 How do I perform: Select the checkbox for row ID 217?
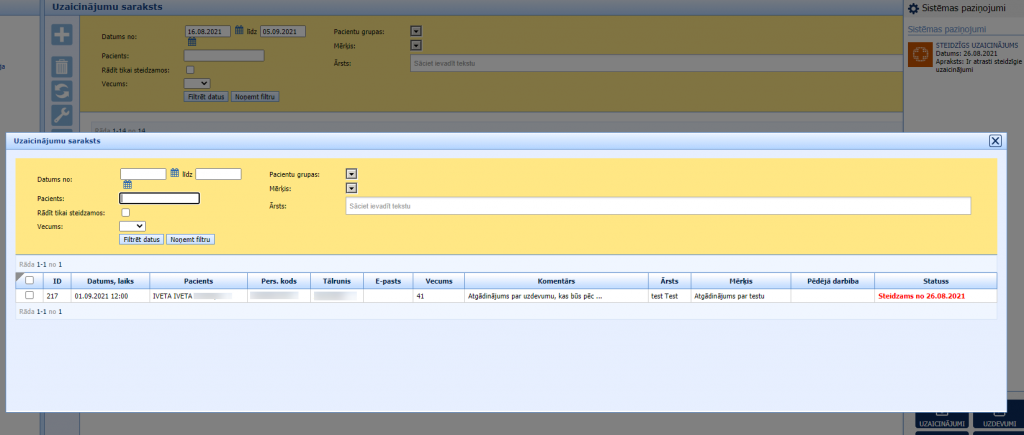coord(29,296)
